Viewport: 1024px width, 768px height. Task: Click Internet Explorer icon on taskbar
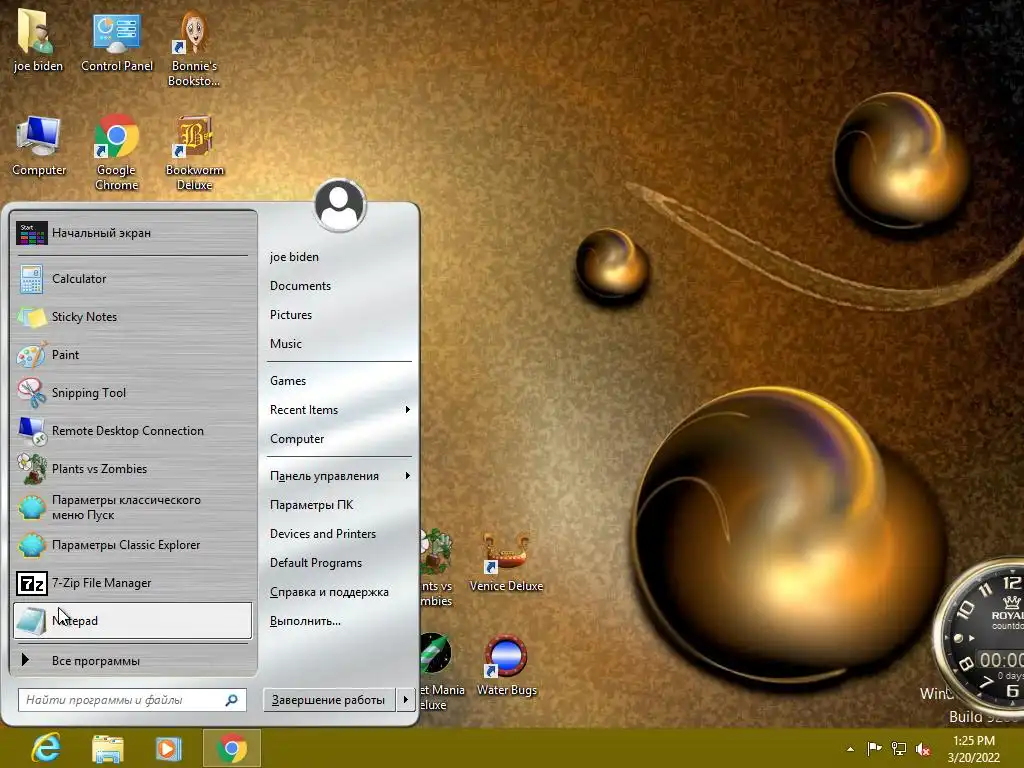click(46, 748)
